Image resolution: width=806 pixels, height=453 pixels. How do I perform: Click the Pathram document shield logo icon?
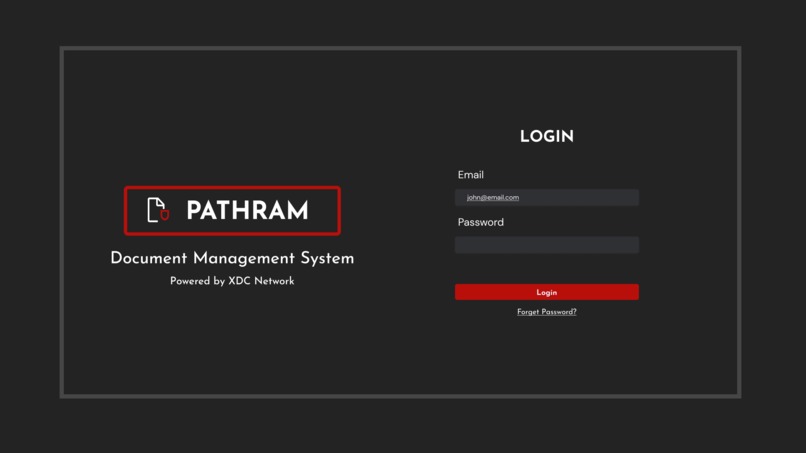click(x=158, y=210)
